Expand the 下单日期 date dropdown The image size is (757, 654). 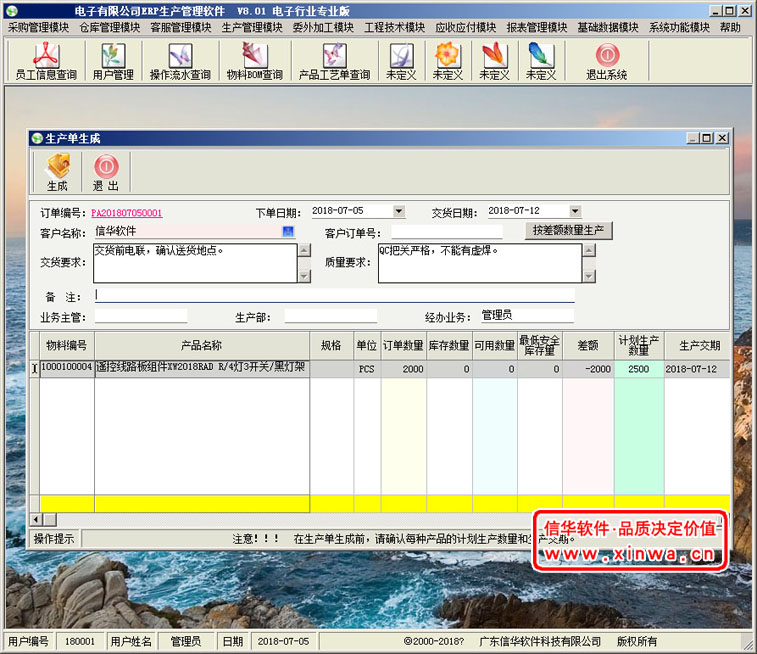point(398,212)
